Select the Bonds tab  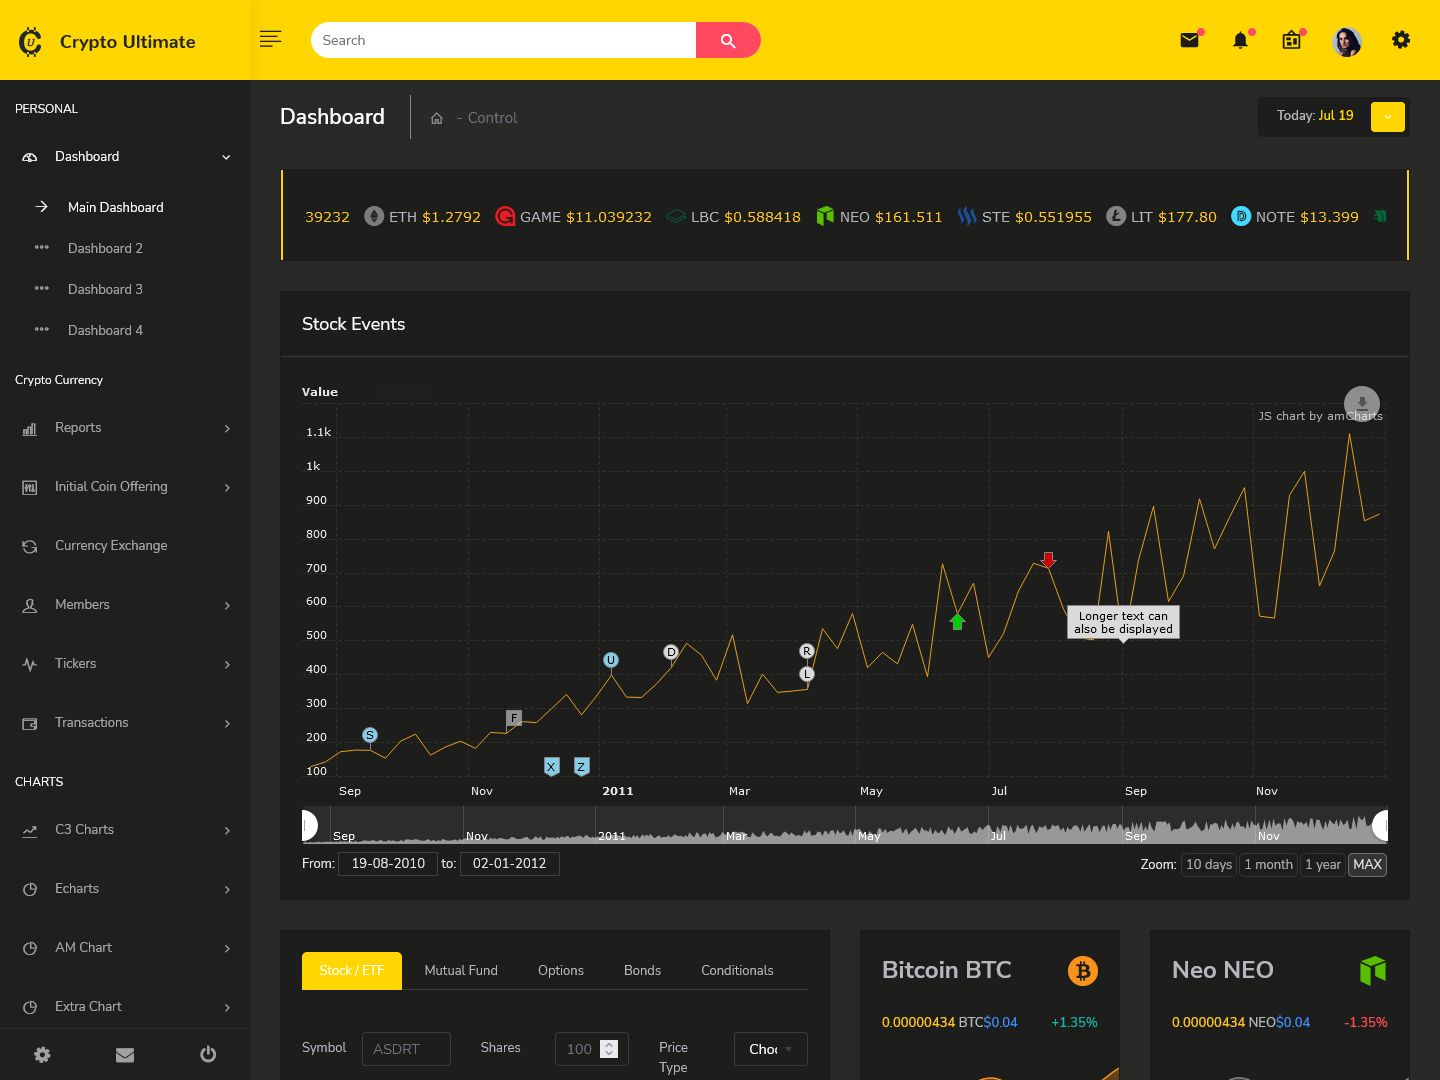pyautogui.click(x=642, y=970)
